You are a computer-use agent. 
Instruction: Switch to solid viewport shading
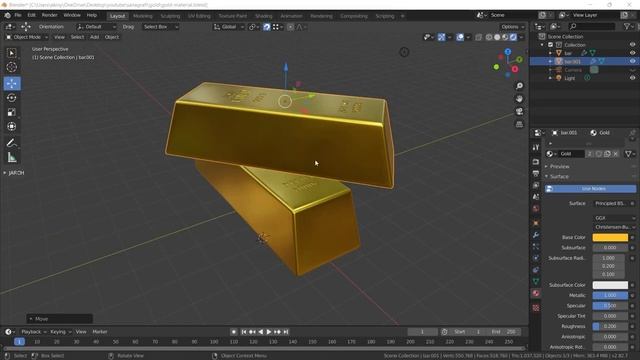(x=497, y=37)
